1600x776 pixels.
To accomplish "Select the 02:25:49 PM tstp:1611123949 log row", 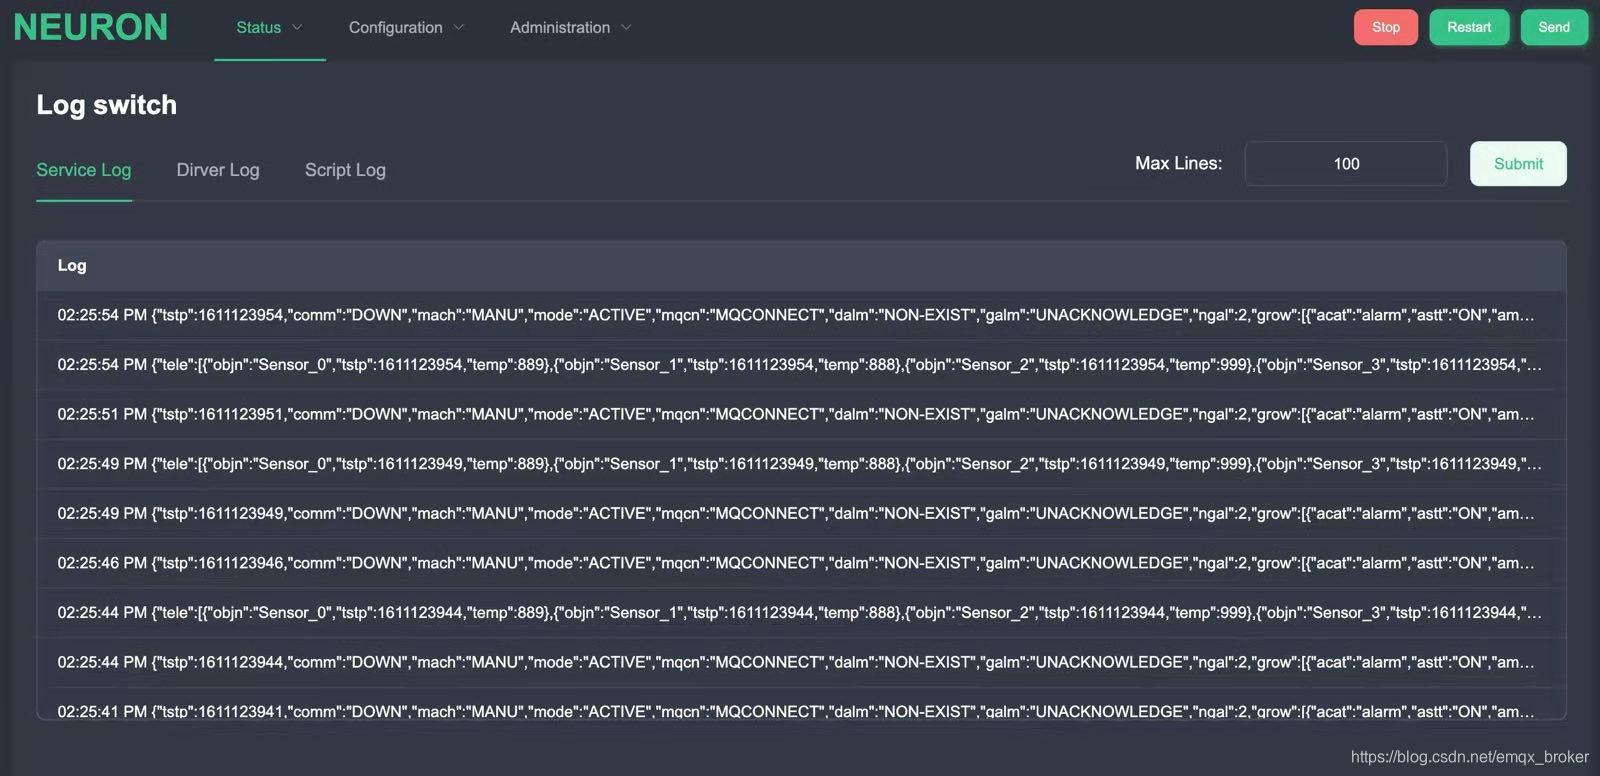I will tap(801, 514).
